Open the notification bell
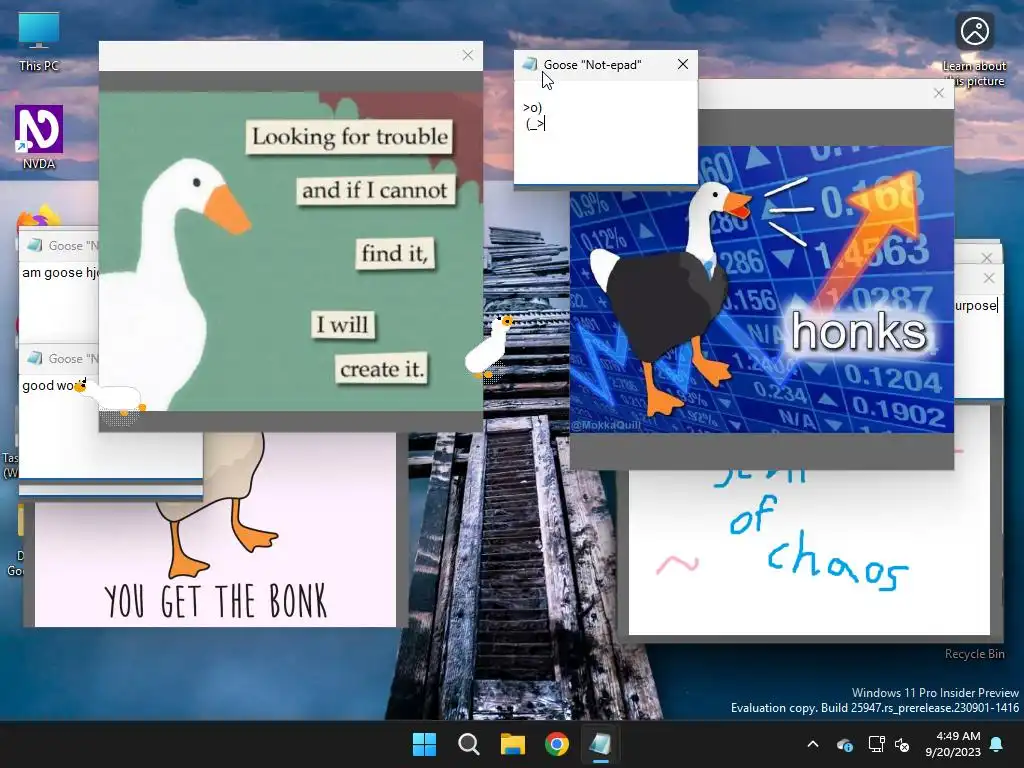 click(997, 744)
